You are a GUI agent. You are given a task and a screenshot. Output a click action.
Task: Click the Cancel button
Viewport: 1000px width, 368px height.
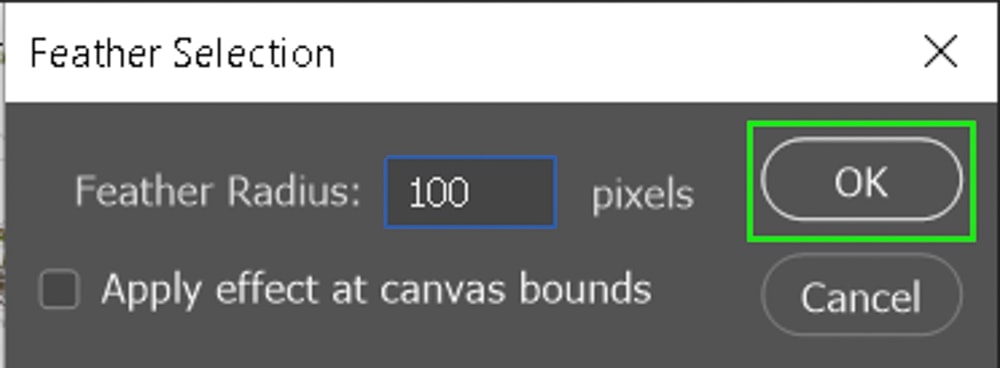point(861,295)
